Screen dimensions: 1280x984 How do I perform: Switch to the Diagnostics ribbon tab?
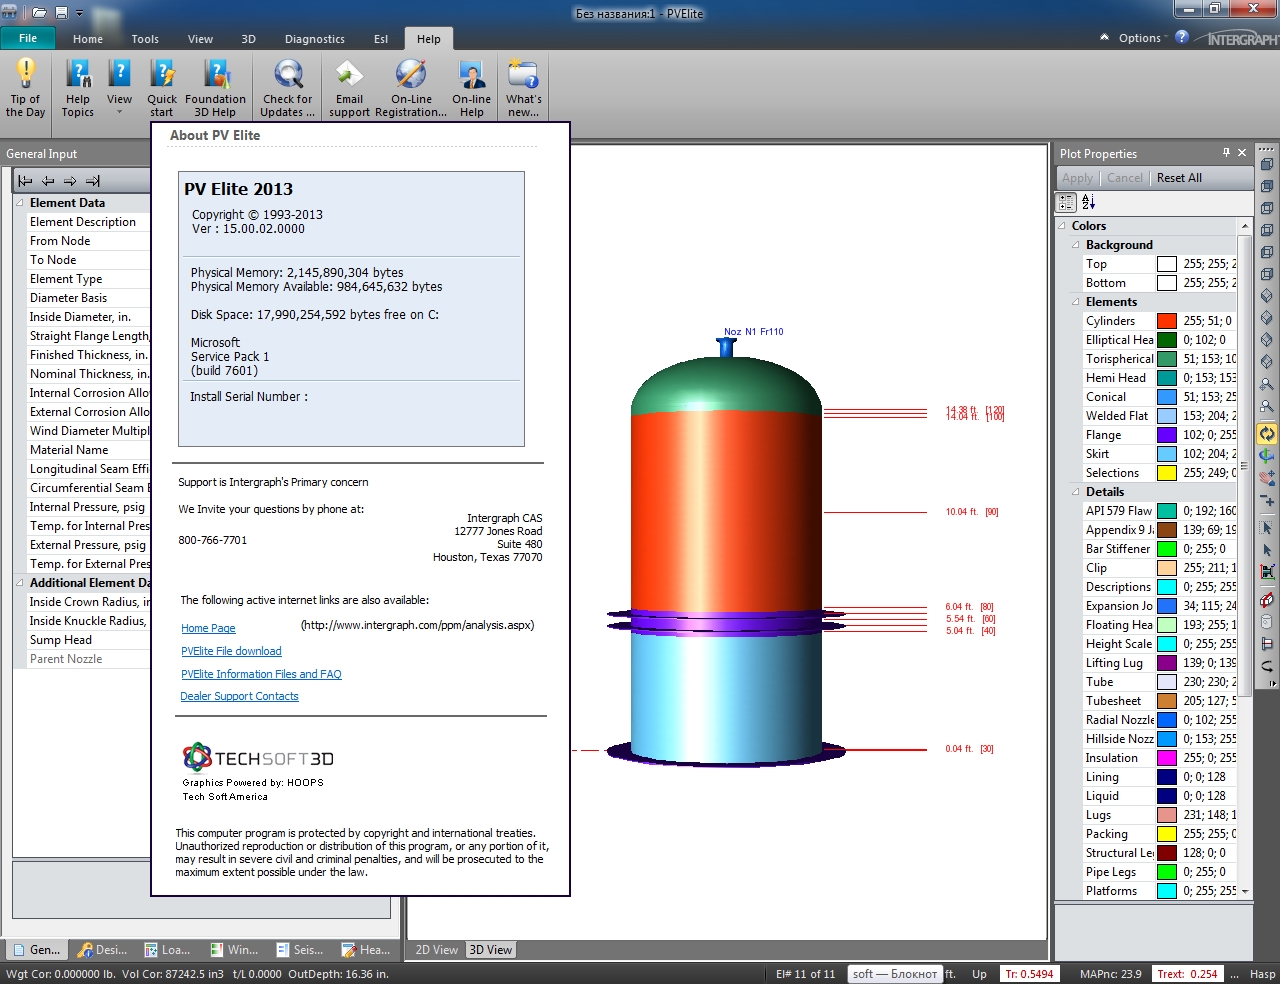coord(314,39)
